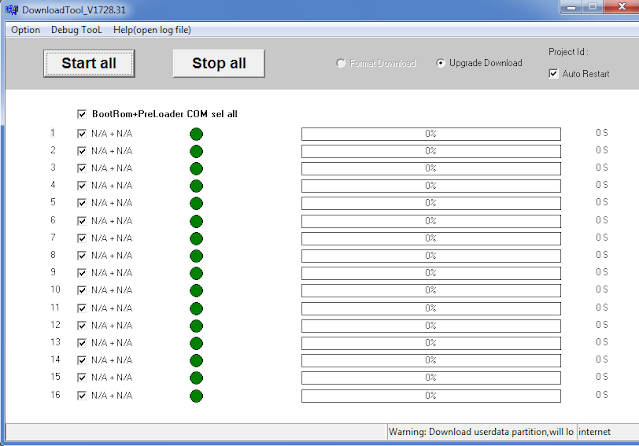Click the port 16 progress bar

click(x=431, y=395)
